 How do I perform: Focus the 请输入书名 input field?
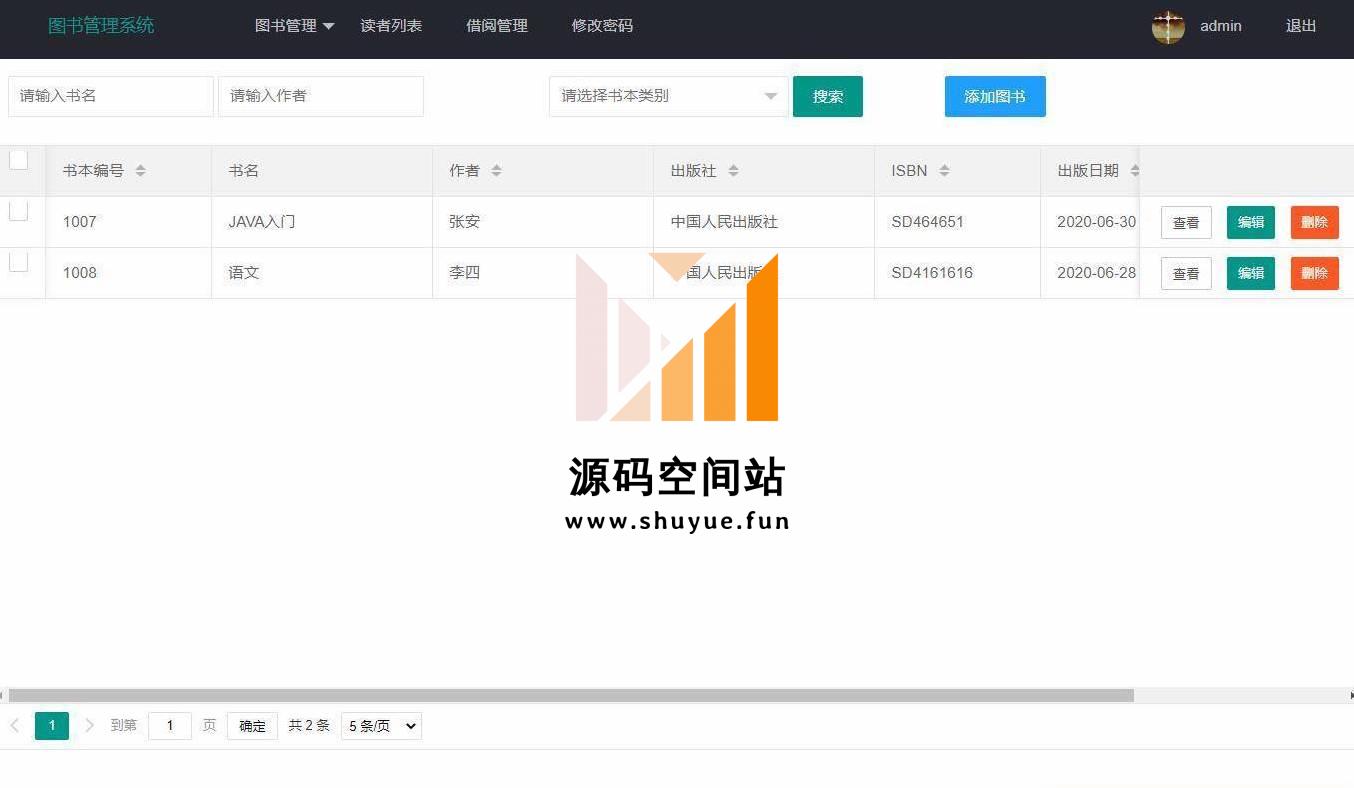coord(111,96)
